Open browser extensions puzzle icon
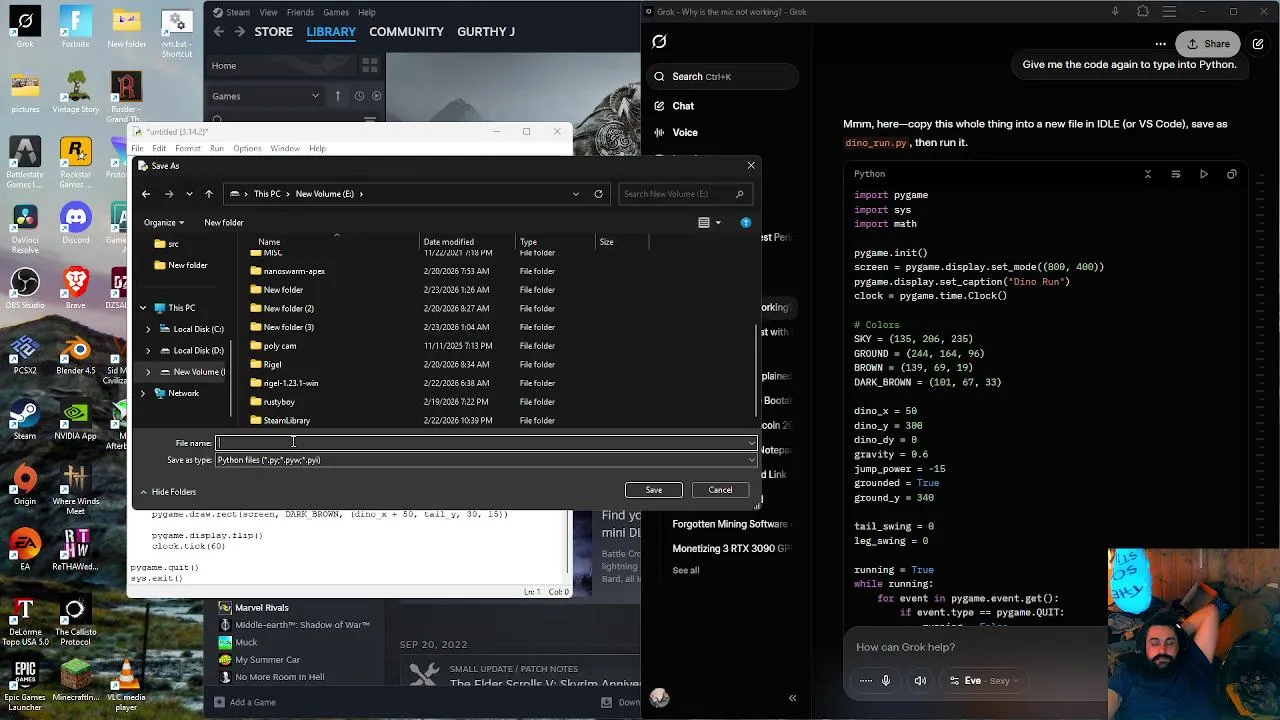Viewport: 1280px width, 720px height. coord(1143,12)
